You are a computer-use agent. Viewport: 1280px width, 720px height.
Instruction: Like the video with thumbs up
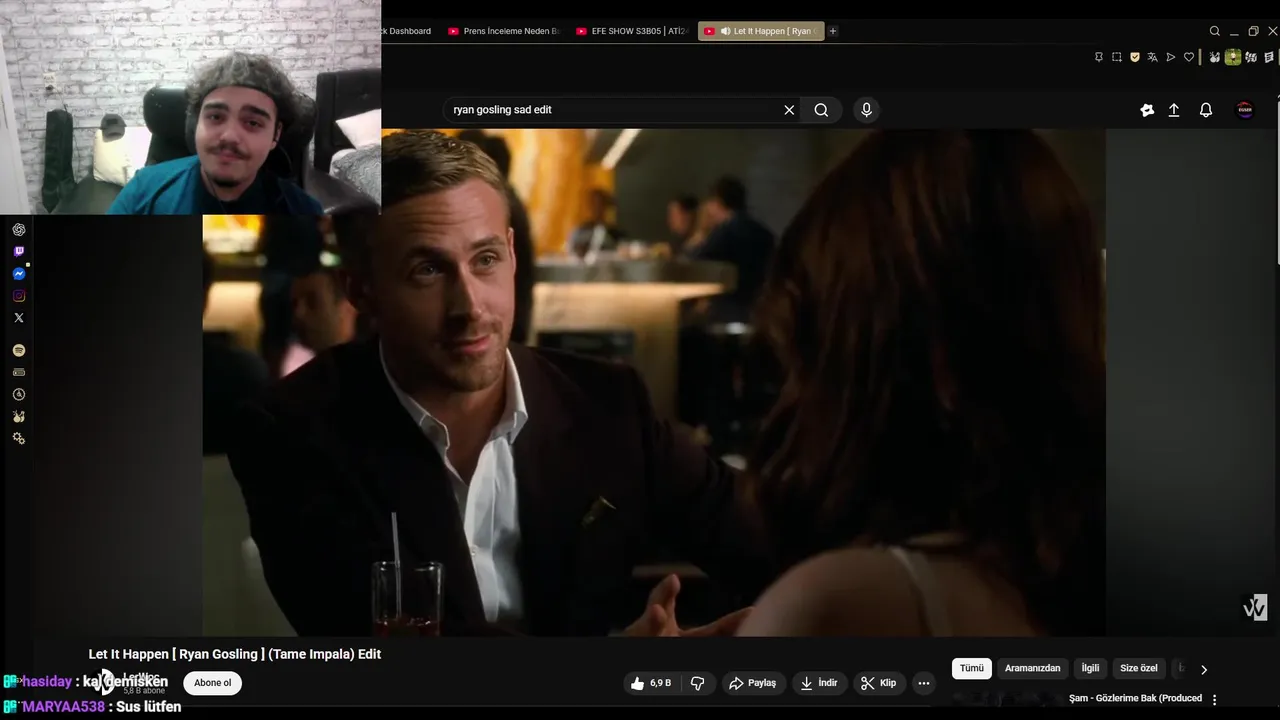[650, 683]
